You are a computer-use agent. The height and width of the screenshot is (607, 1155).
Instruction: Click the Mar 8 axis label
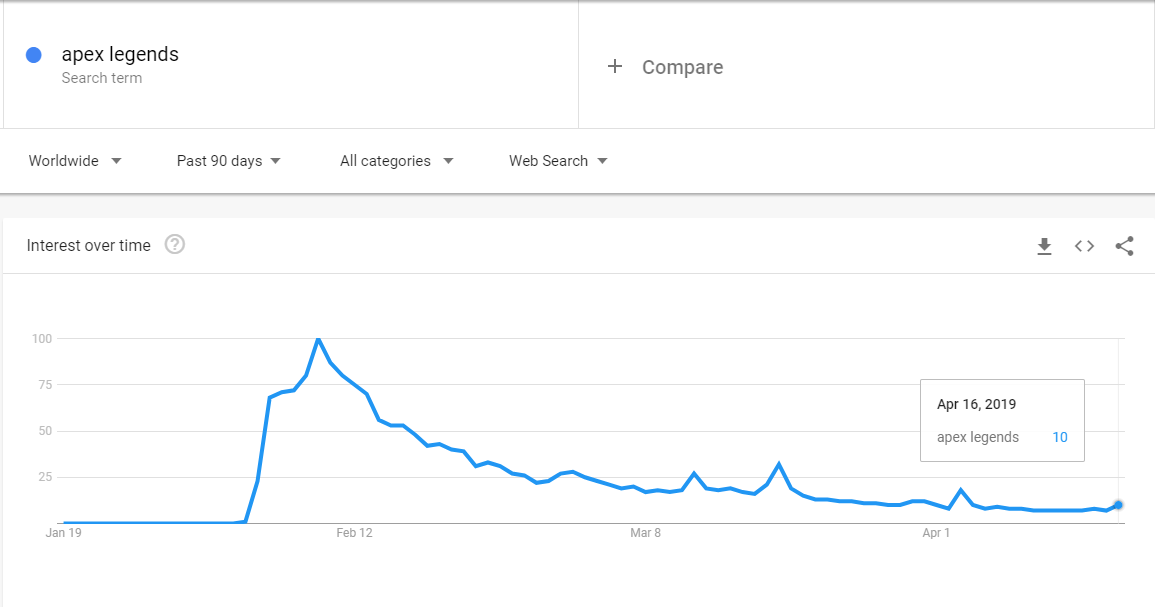click(x=645, y=533)
